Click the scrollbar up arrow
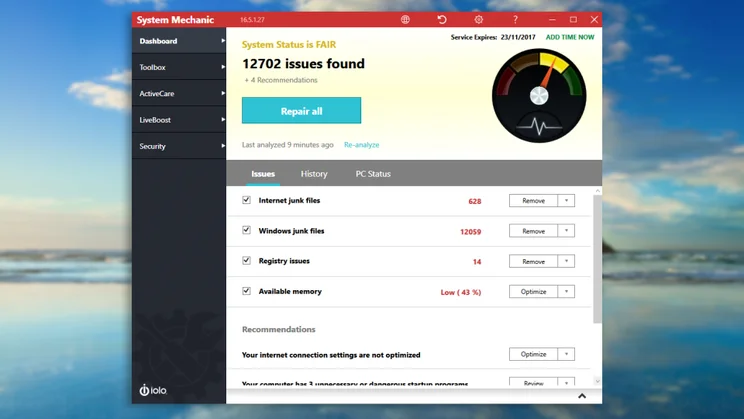Viewport: 744px width, 419px height. 597,191
